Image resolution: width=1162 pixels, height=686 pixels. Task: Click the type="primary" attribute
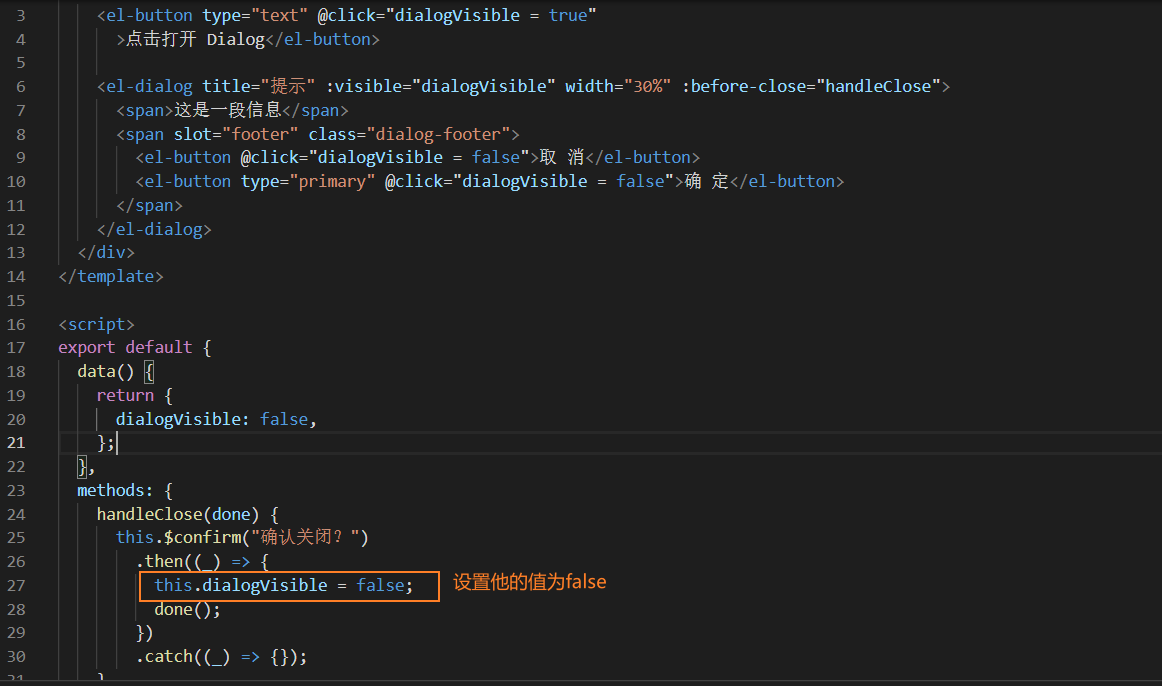[308, 182]
